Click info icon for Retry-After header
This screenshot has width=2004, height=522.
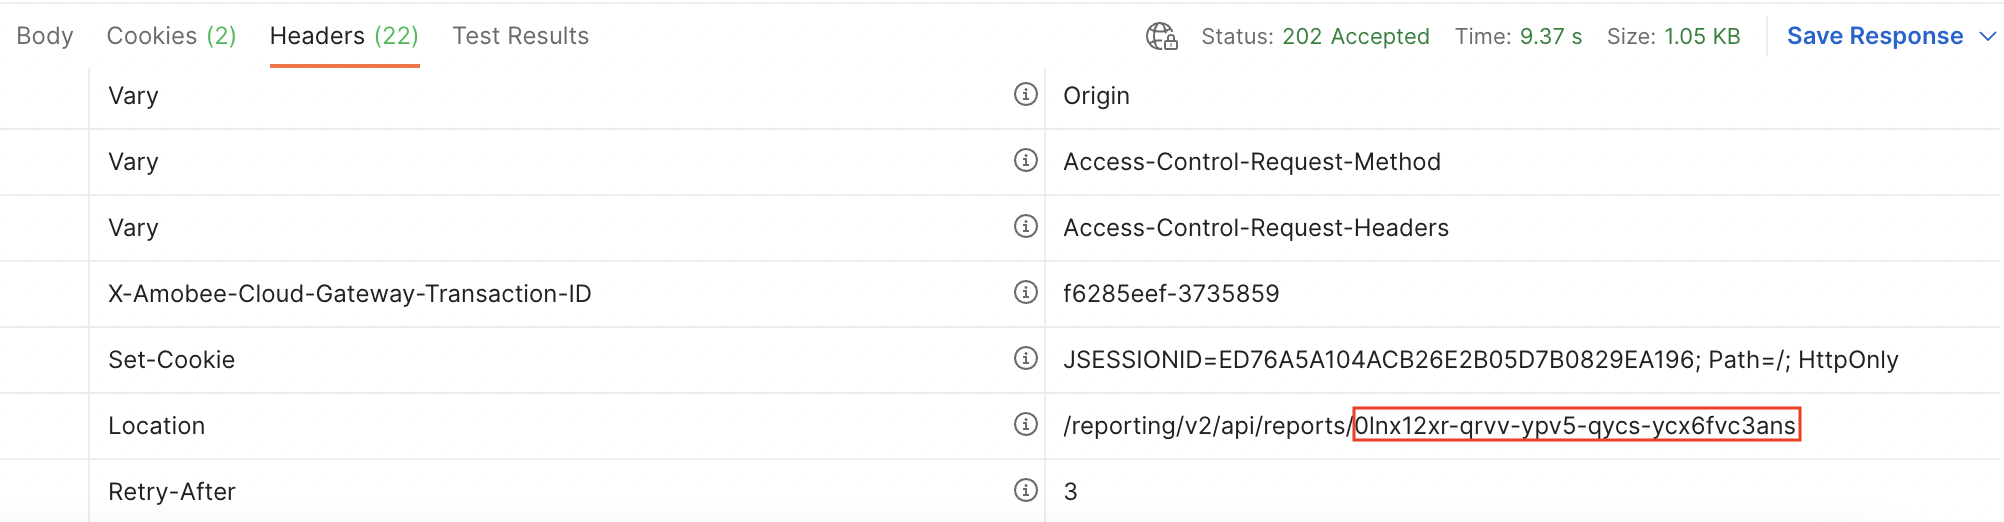click(x=1025, y=490)
